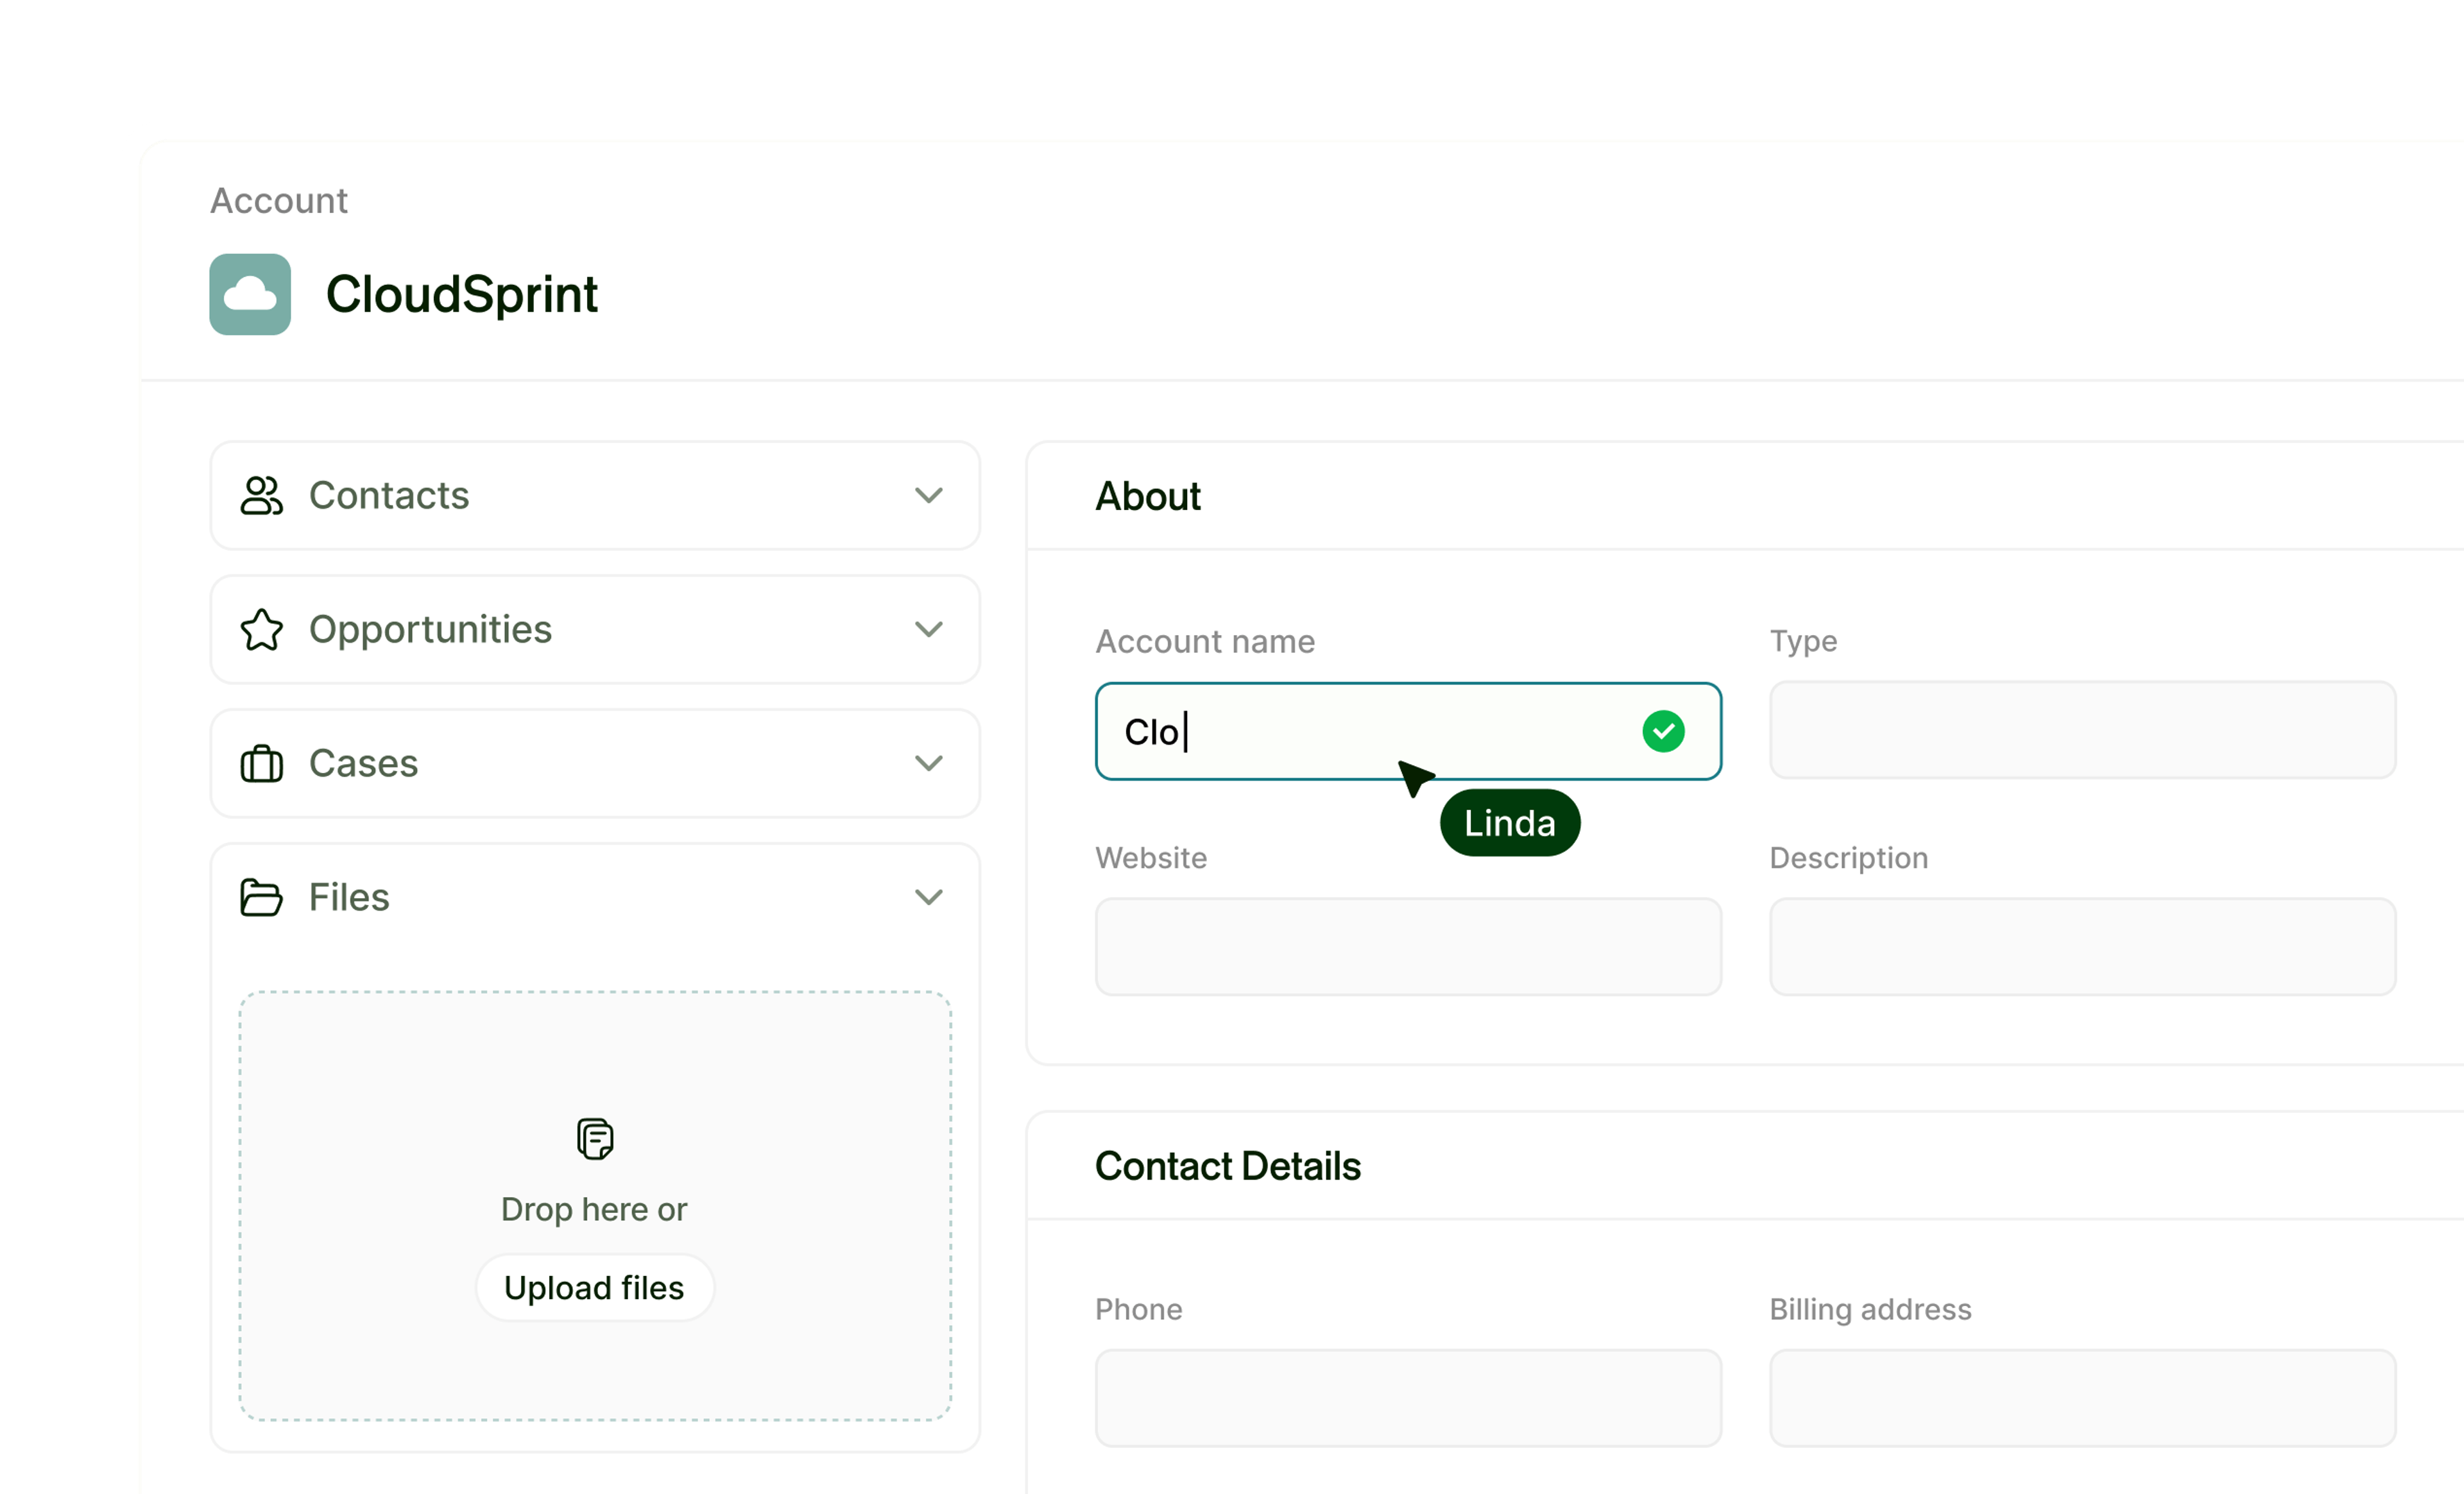Image resolution: width=2464 pixels, height=1494 pixels.
Task: Expand the Opportunities section chevron
Action: [x=928, y=629]
